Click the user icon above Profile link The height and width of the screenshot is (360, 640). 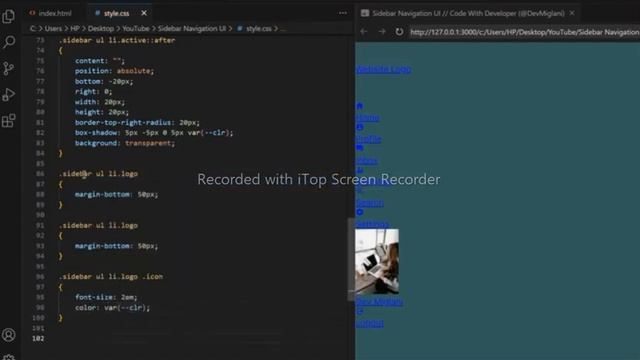360,127
